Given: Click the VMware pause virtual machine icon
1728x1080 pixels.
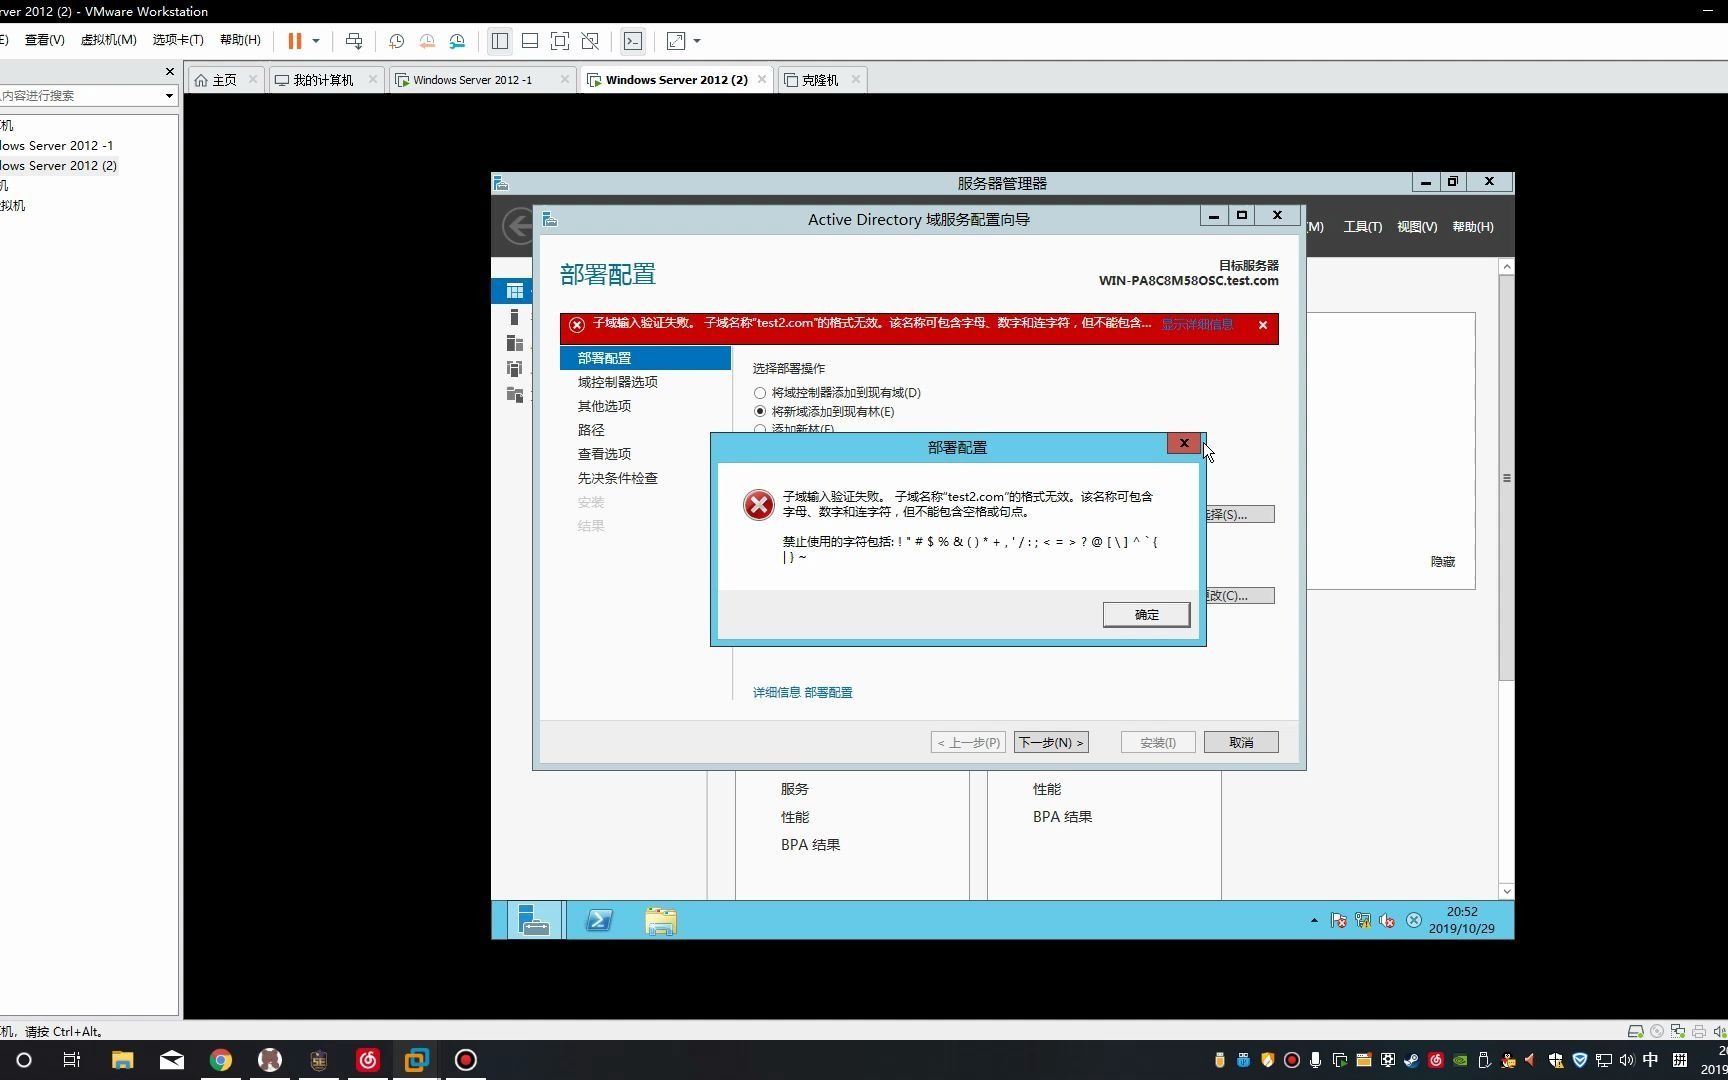Looking at the screenshot, I should (295, 41).
